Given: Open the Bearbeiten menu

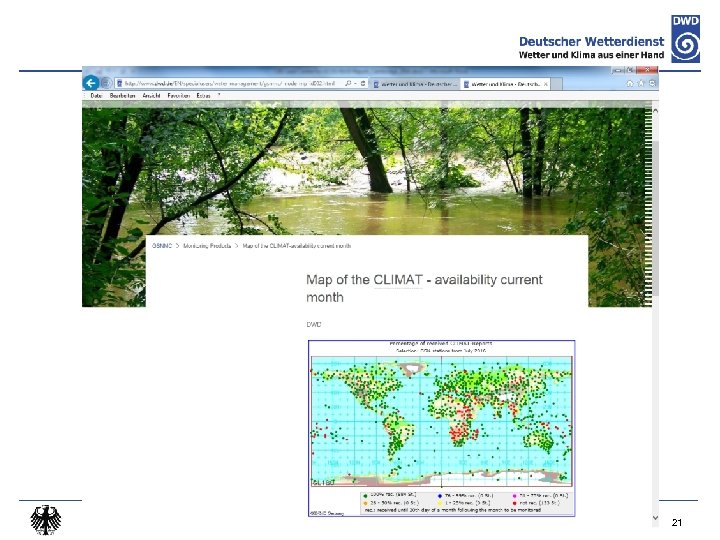Looking at the screenshot, I should [x=123, y=96].
